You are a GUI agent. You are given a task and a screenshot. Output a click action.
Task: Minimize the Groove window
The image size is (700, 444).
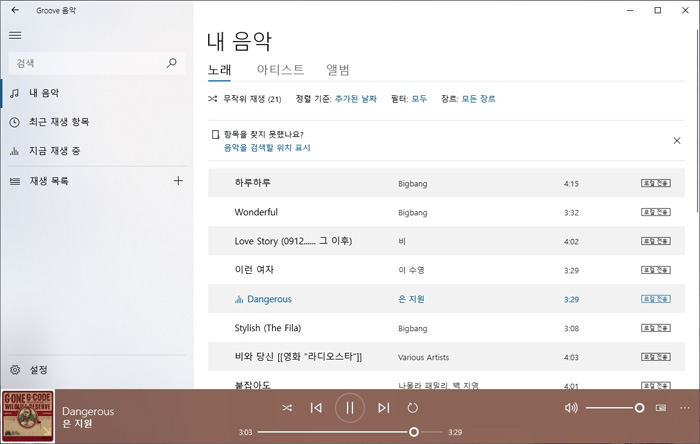[630, 10]
